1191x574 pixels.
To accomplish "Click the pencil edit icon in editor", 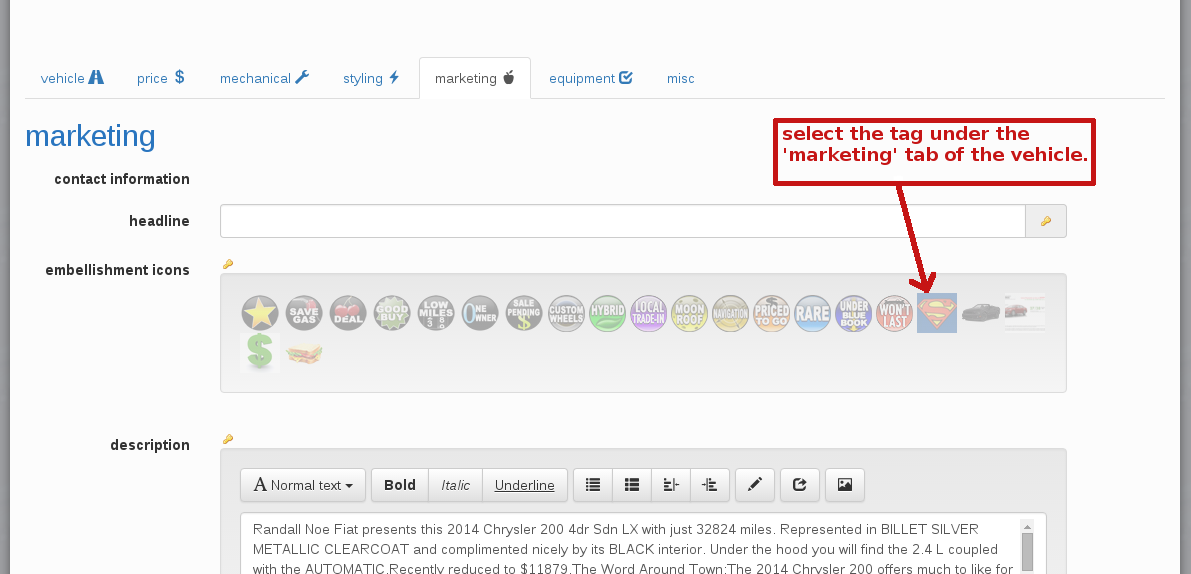I will coord(755,485).
